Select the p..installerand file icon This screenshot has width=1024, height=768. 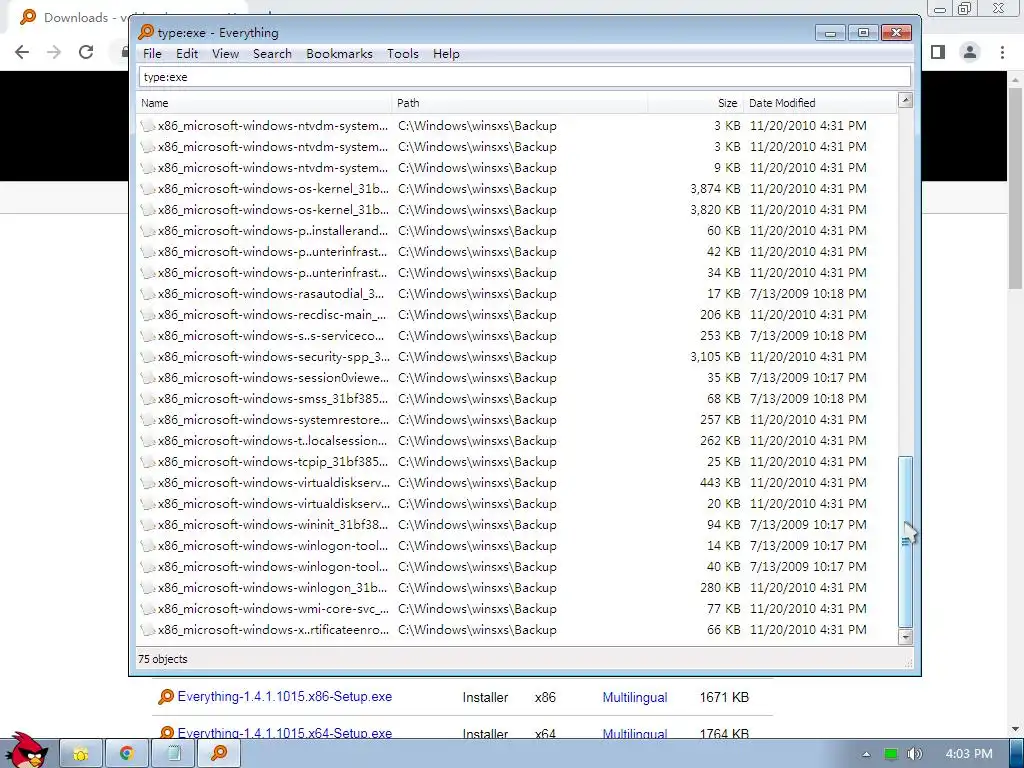pyautogui.click(x=148, y=231)
